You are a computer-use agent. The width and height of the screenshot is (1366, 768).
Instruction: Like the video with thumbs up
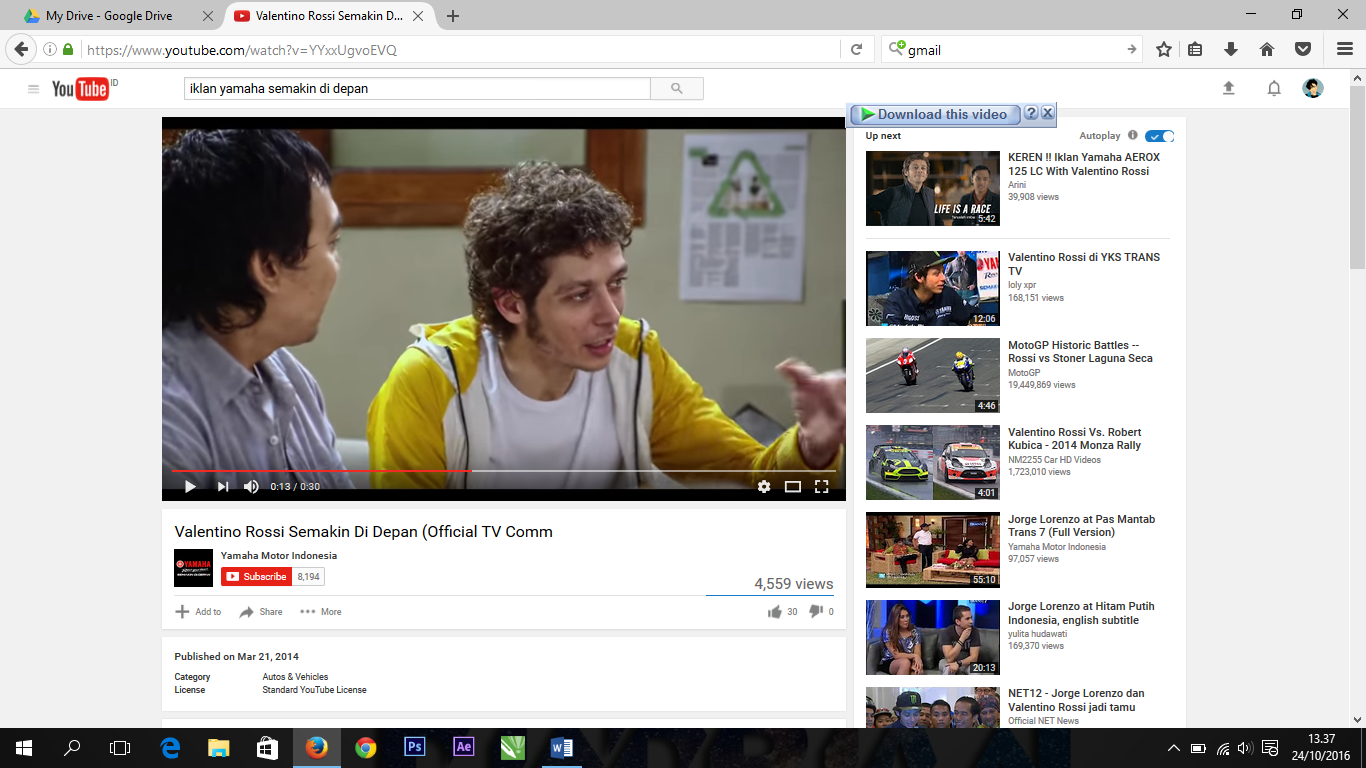(775, 611)
